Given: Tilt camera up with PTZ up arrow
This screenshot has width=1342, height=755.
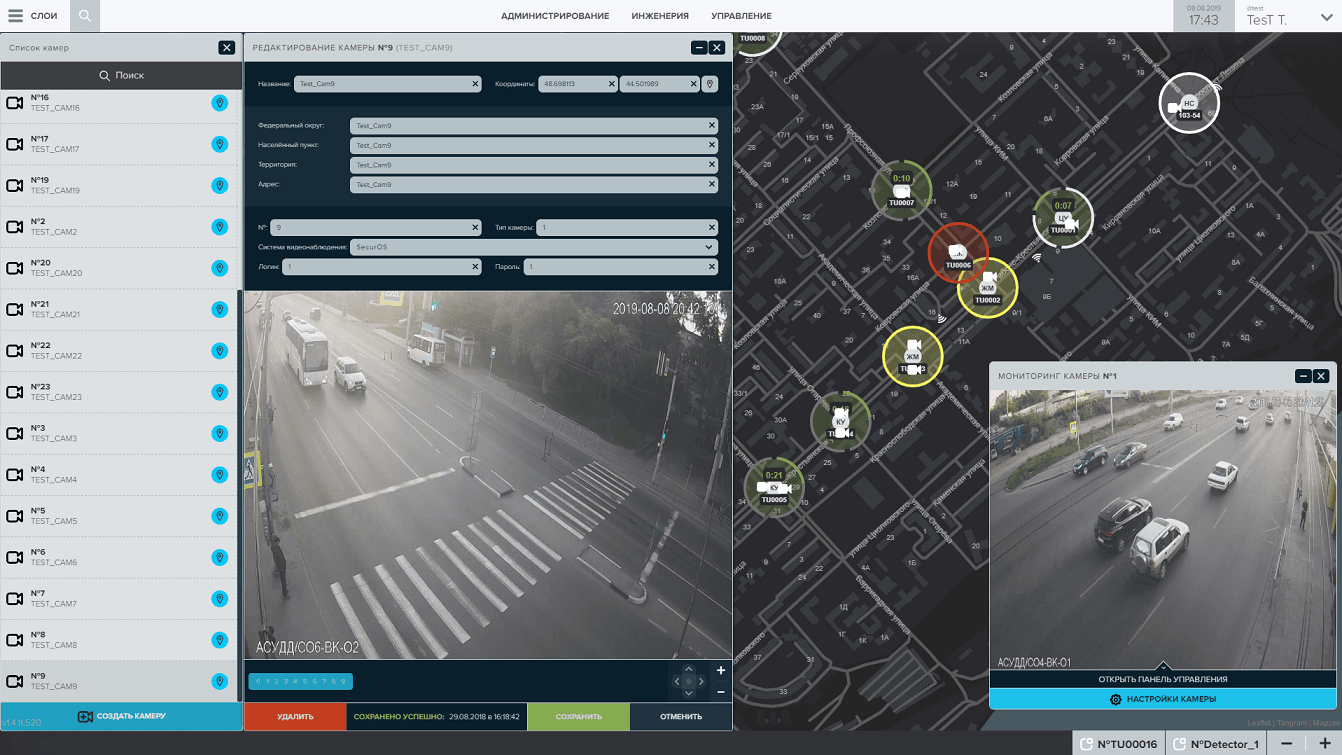Looking at the screenshot, I should pos(688,669).
